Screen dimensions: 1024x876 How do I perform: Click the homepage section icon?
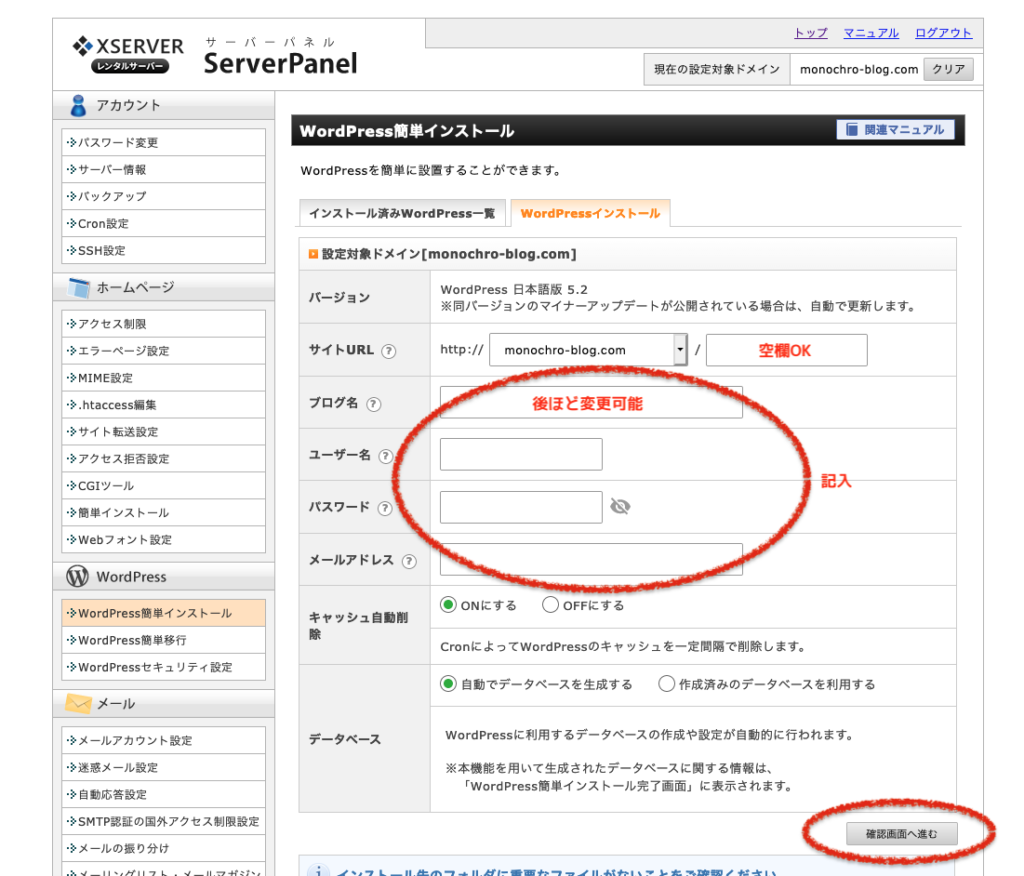click(x=79, y=287)
